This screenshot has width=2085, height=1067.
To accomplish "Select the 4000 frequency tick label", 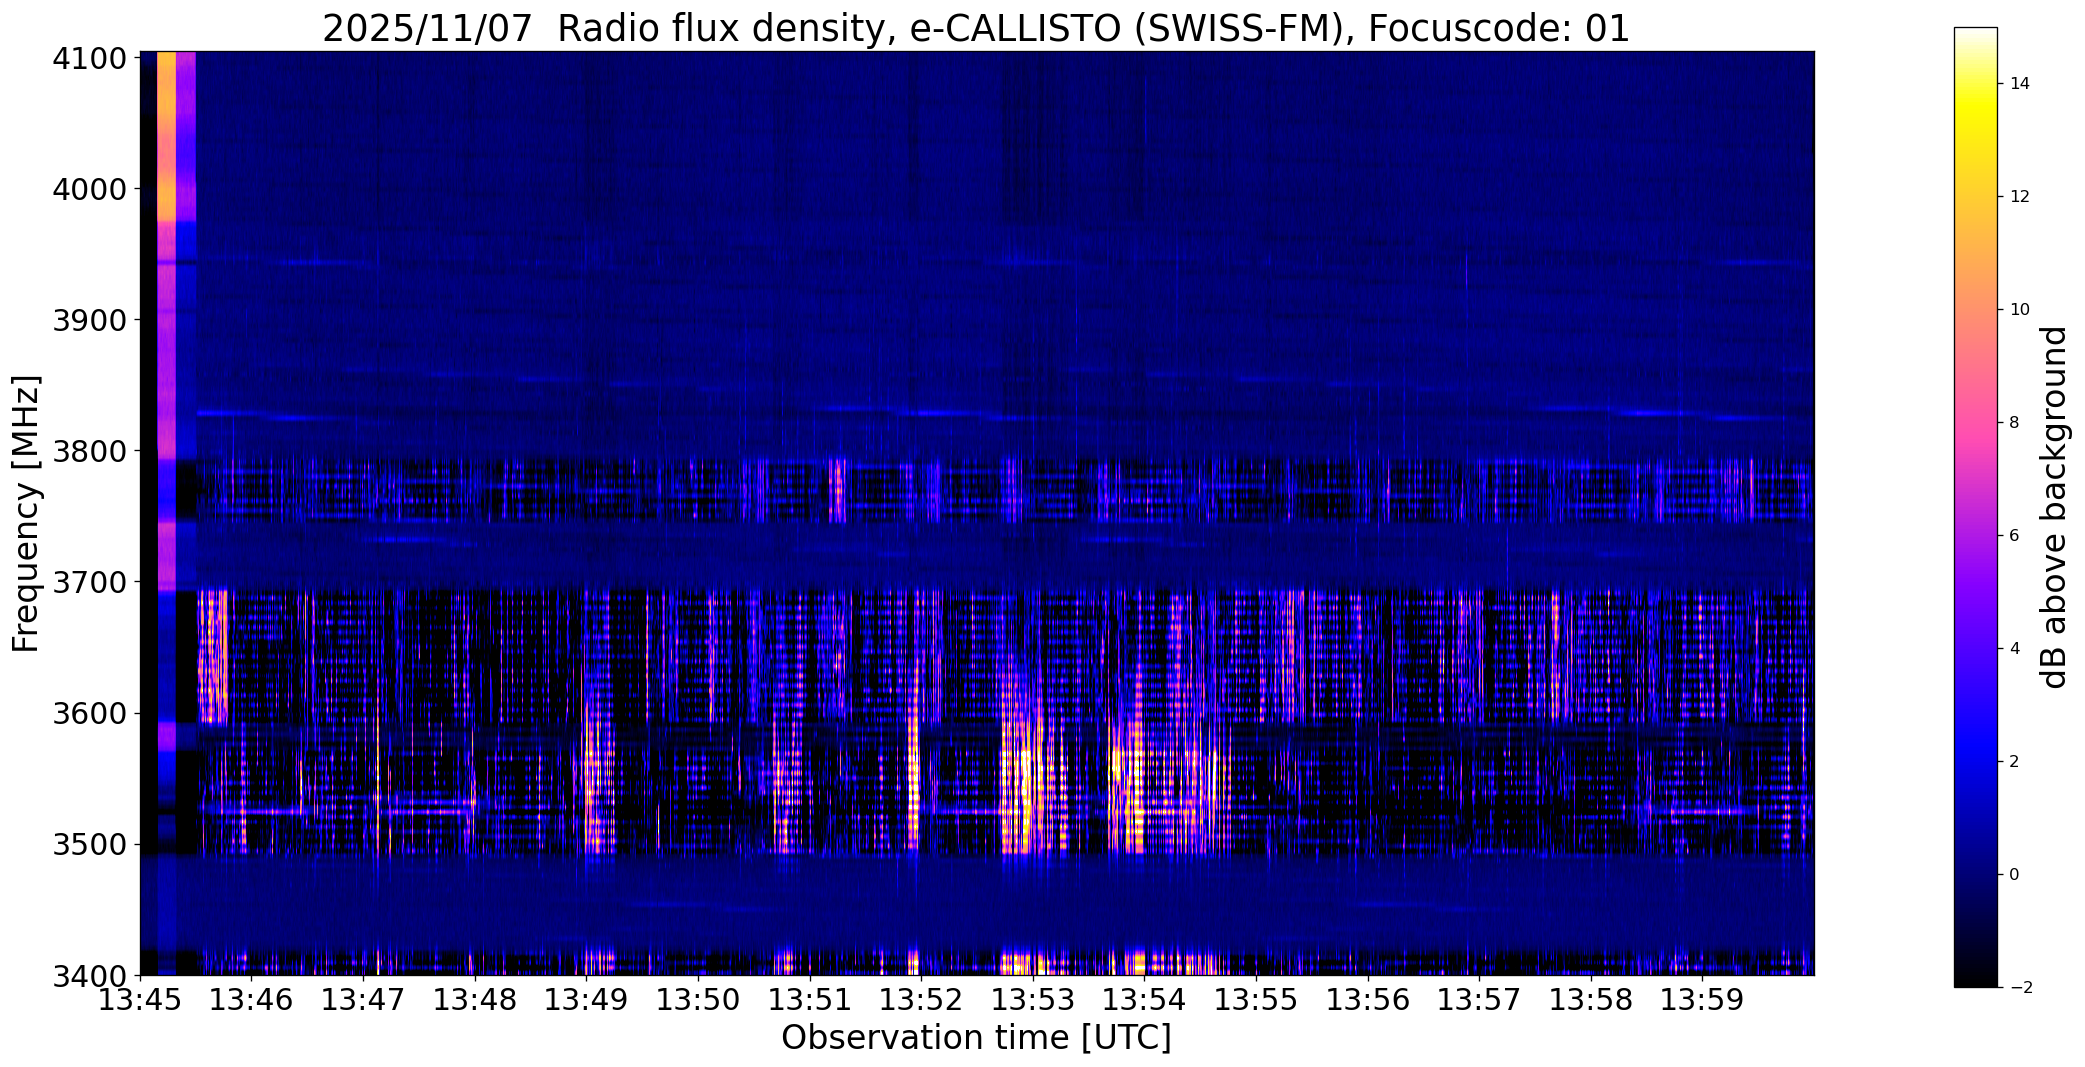I will (x=90, y=189).
